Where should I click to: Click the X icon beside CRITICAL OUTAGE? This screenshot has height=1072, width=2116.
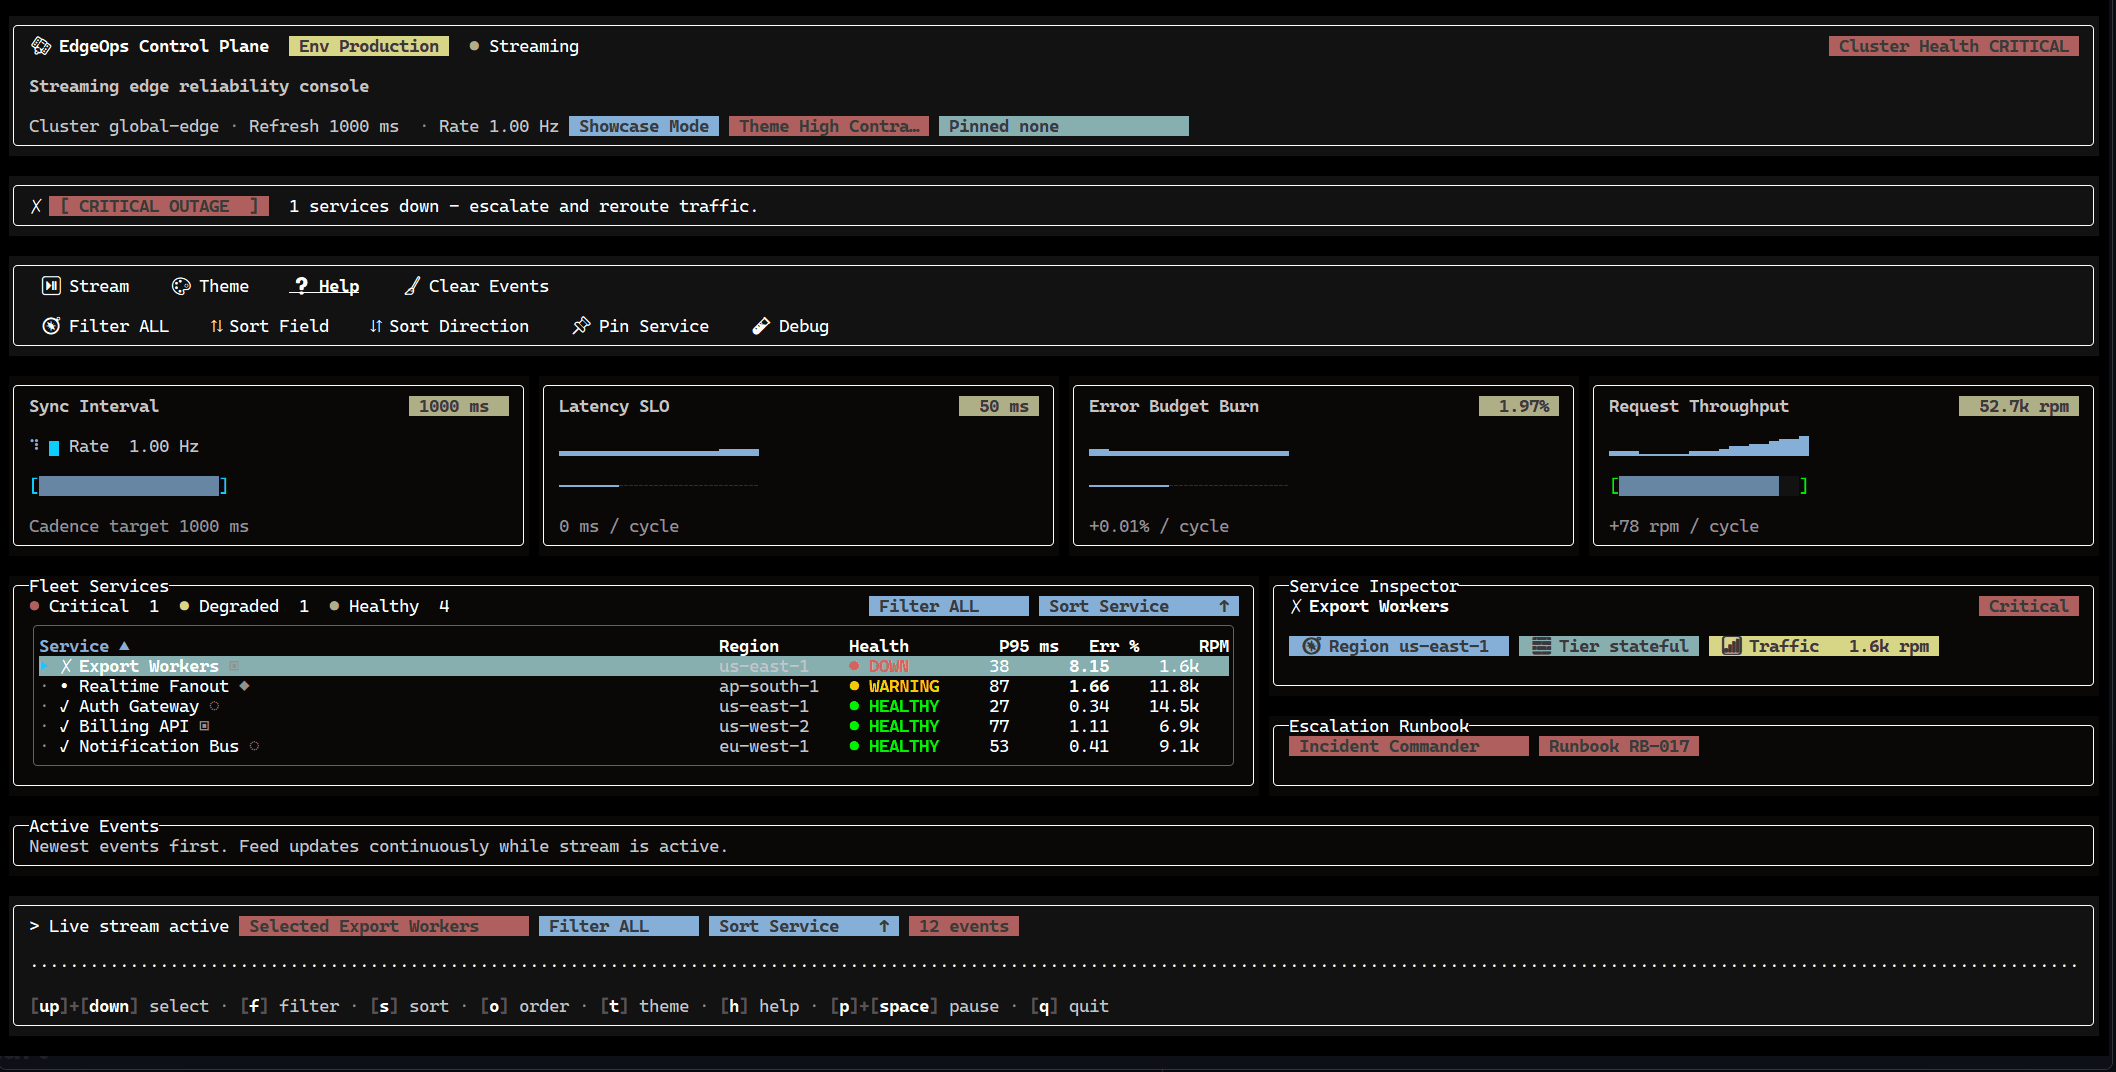36,206
